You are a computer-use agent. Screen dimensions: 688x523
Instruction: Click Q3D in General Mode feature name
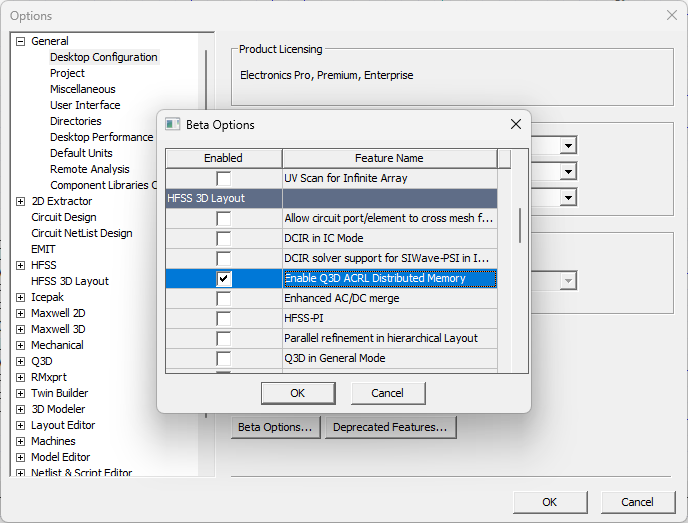(335, 358)
